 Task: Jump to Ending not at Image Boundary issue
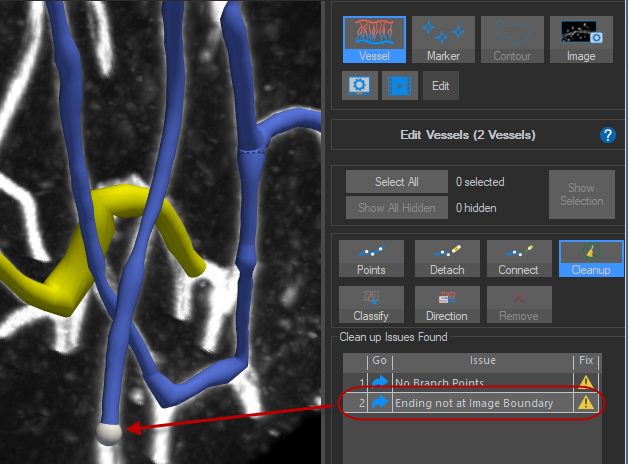(380, 403)
